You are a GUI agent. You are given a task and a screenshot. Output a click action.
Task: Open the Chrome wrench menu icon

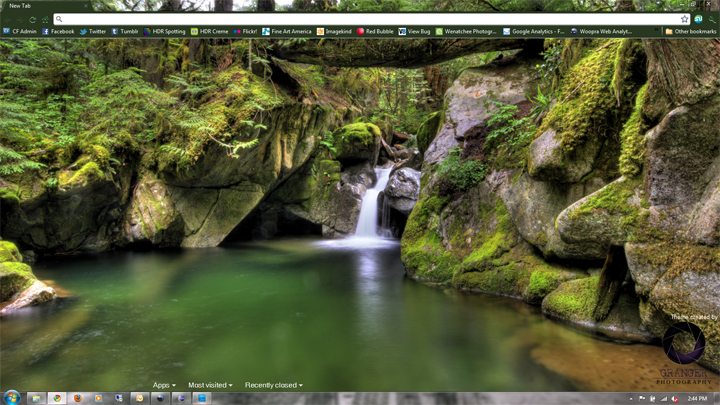tap(712, 19)
